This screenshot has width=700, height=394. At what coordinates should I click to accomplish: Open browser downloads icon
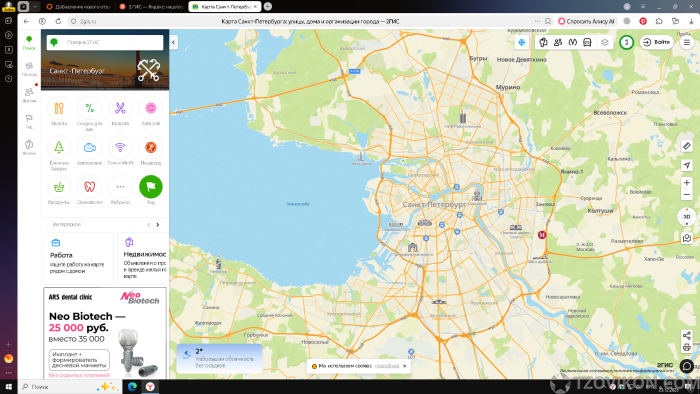click(691, 21)
